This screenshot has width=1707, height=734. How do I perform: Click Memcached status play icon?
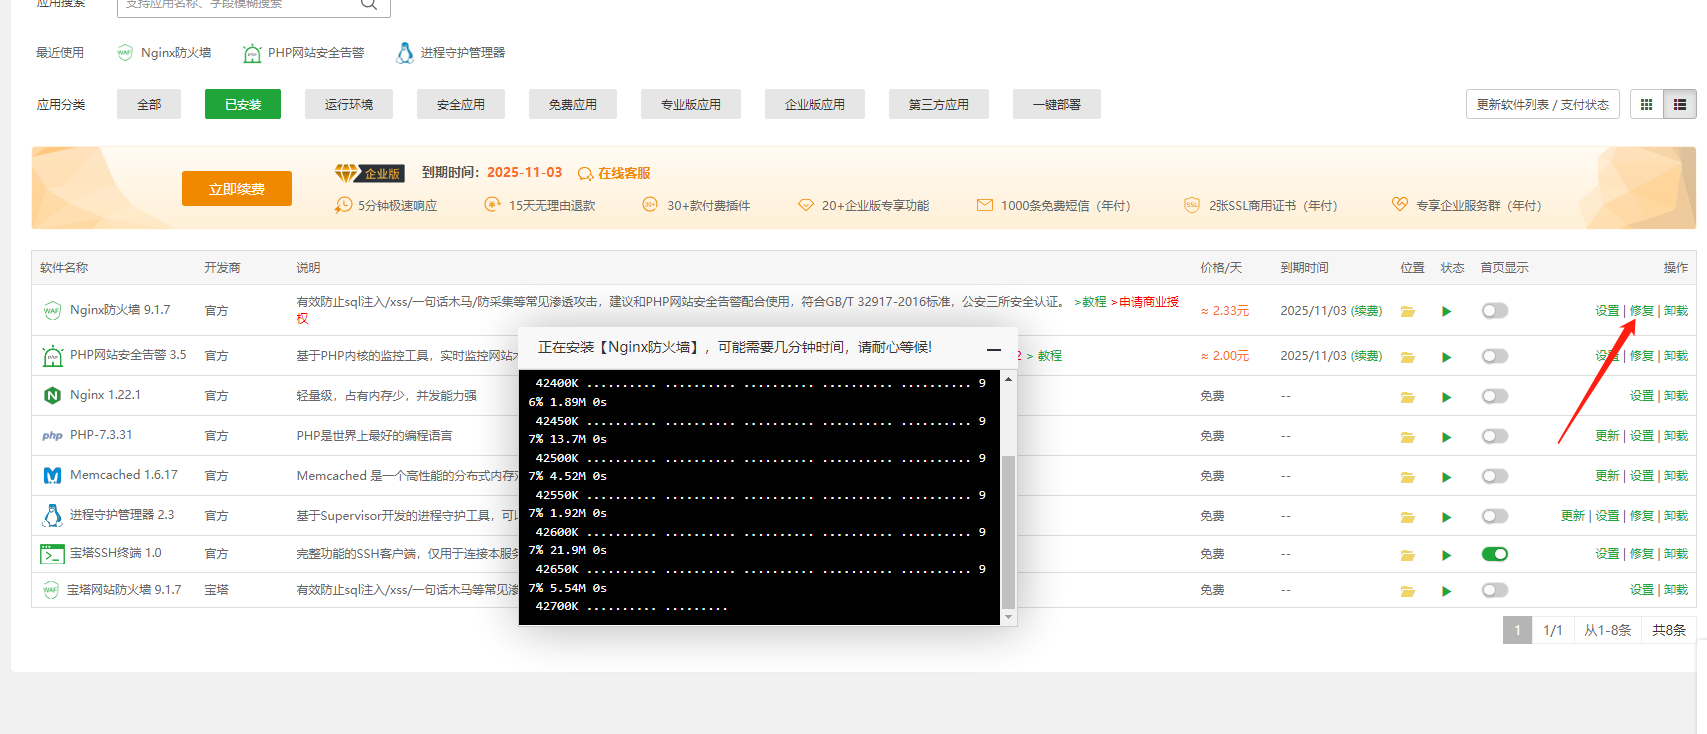(x=1446, y=477)
